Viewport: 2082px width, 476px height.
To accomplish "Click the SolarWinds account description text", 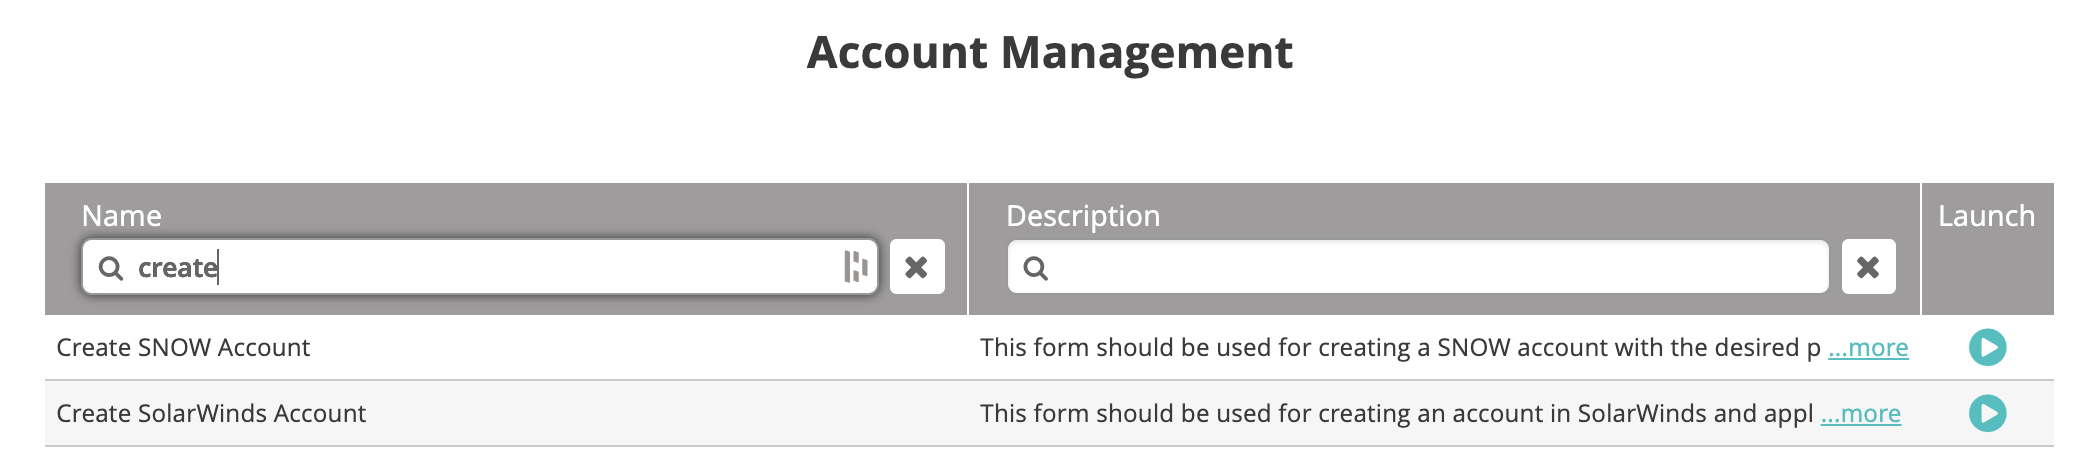I will click(x=1396, y=413).
